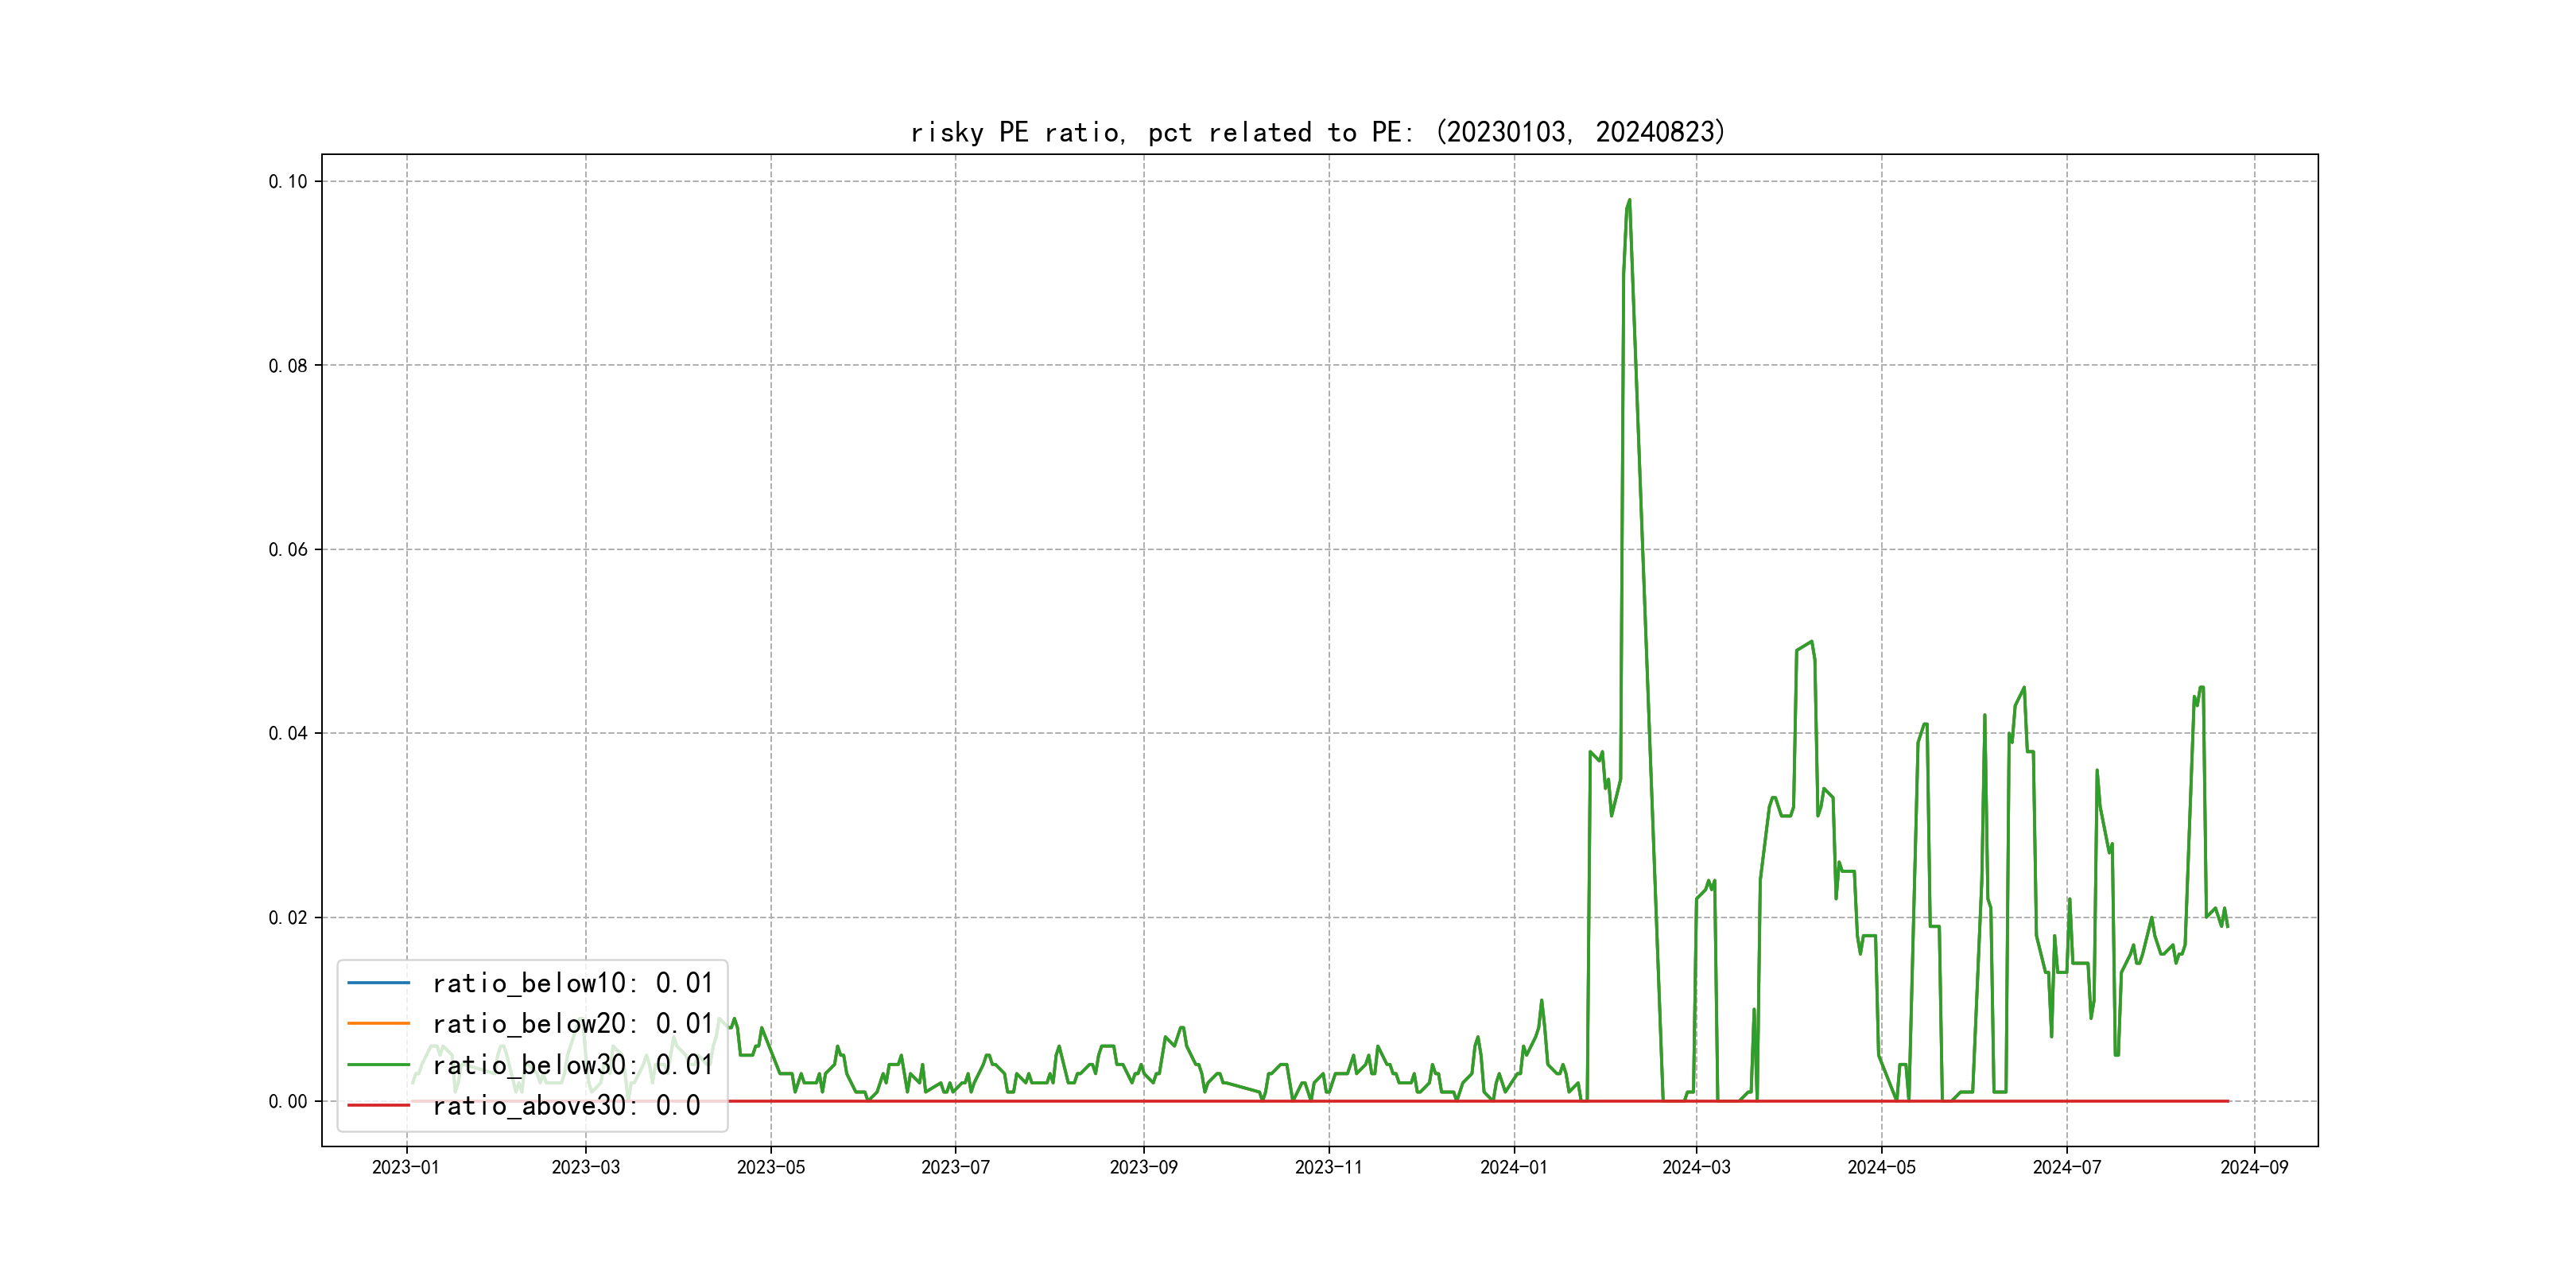Click the blue legend line swatch
This screenshot has width=2576, height=1288.
(x=378, y=983)
